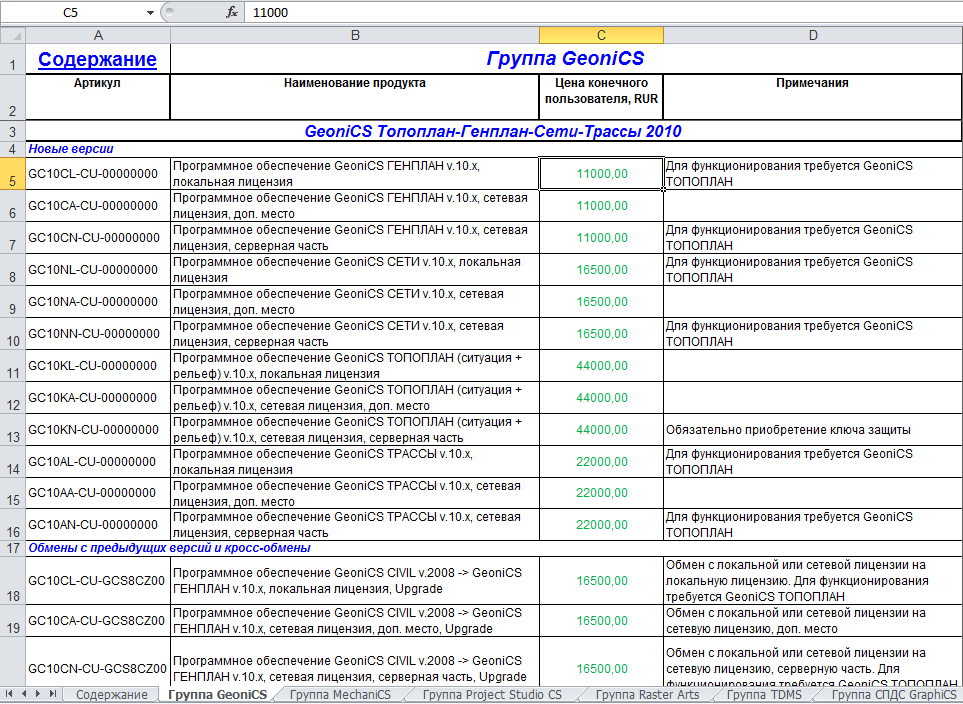Switch to the Группа GeoniCS sheet tab
Screen dimensions: 963x704
(x=217, y=695)
